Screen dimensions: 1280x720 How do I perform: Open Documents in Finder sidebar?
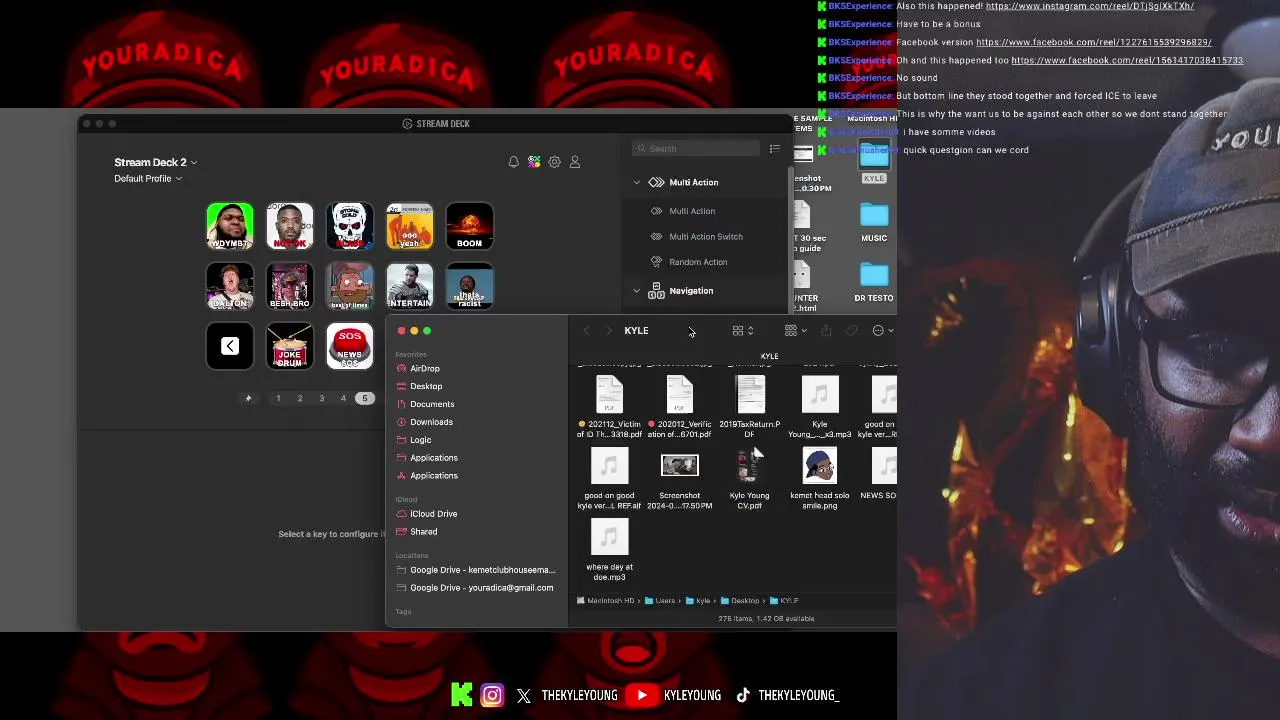pos(432,404)
